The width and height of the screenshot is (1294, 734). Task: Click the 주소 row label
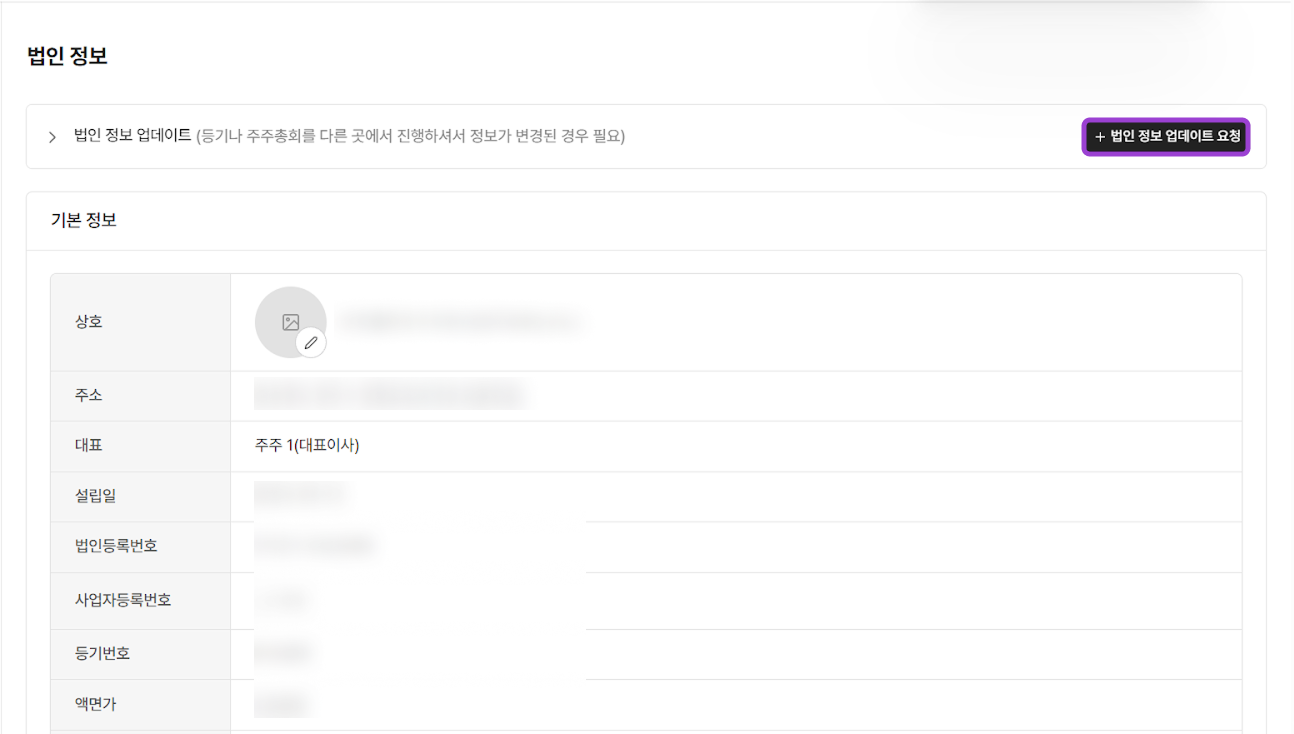pyautogui.click(x=89, y=395)
